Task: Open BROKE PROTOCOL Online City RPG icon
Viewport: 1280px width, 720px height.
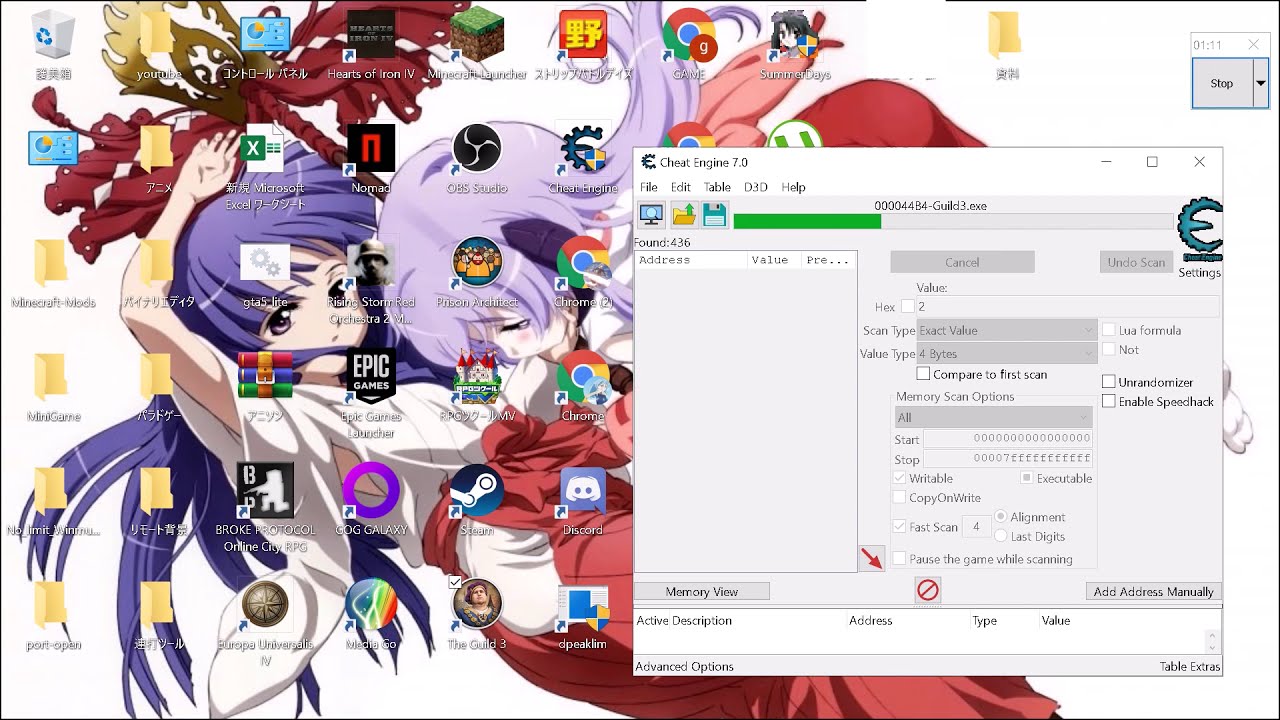Action: click(x=265, y=508)
